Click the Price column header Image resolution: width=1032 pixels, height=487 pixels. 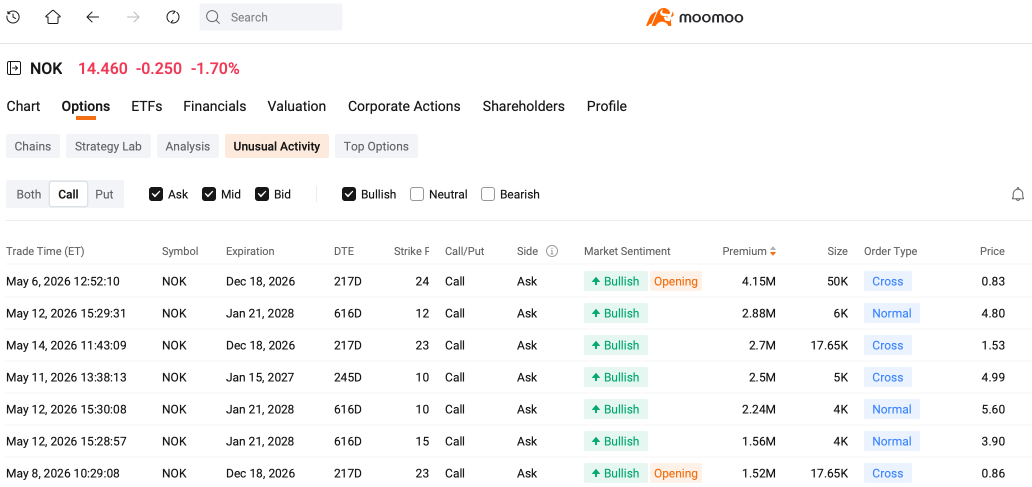pos(993,251)
